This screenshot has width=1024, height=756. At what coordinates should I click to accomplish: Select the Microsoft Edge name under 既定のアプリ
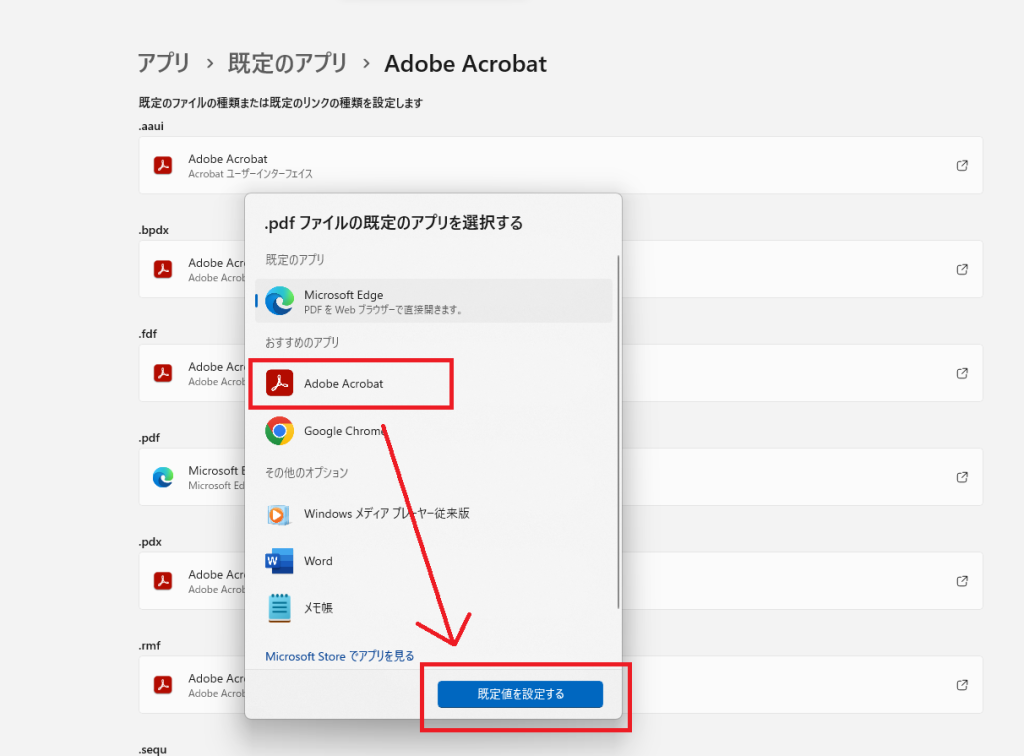tap(344, 295)
